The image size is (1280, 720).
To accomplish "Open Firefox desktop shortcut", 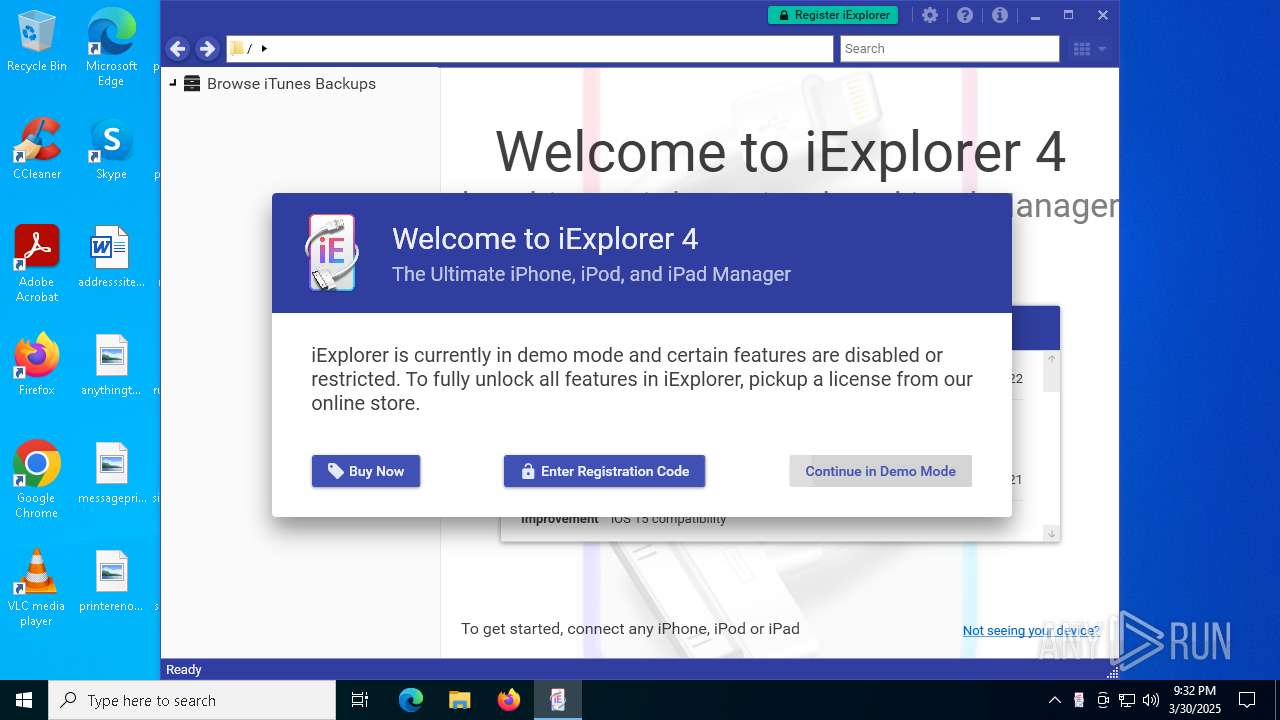I will pyautogui.click(x=37, y=365).
